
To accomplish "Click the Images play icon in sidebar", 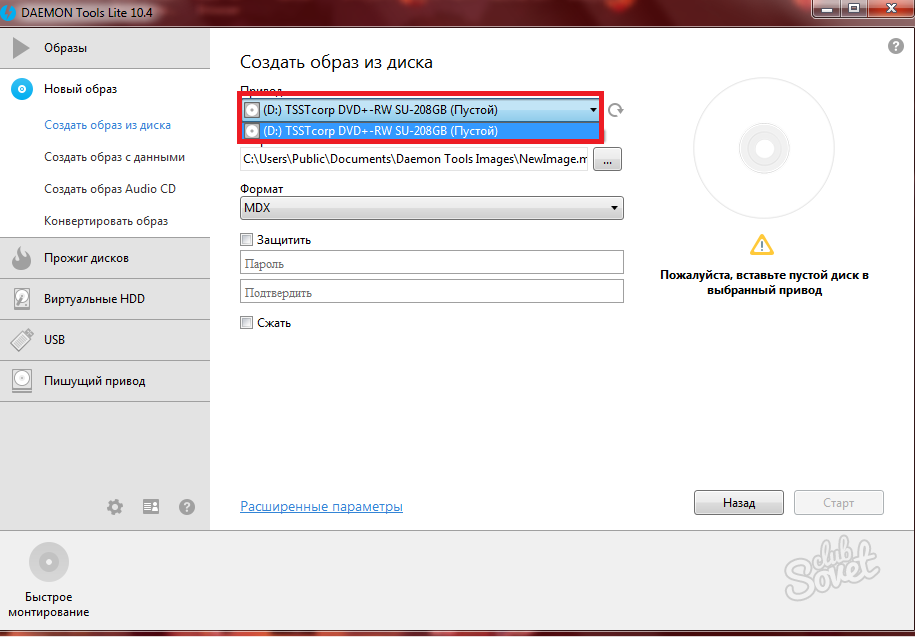I will tap(22, 48).
